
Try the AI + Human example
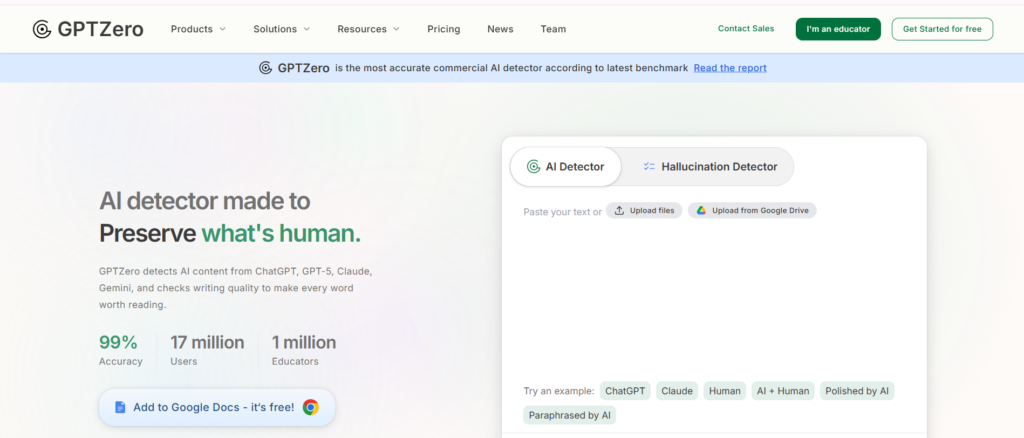[783, 391]
